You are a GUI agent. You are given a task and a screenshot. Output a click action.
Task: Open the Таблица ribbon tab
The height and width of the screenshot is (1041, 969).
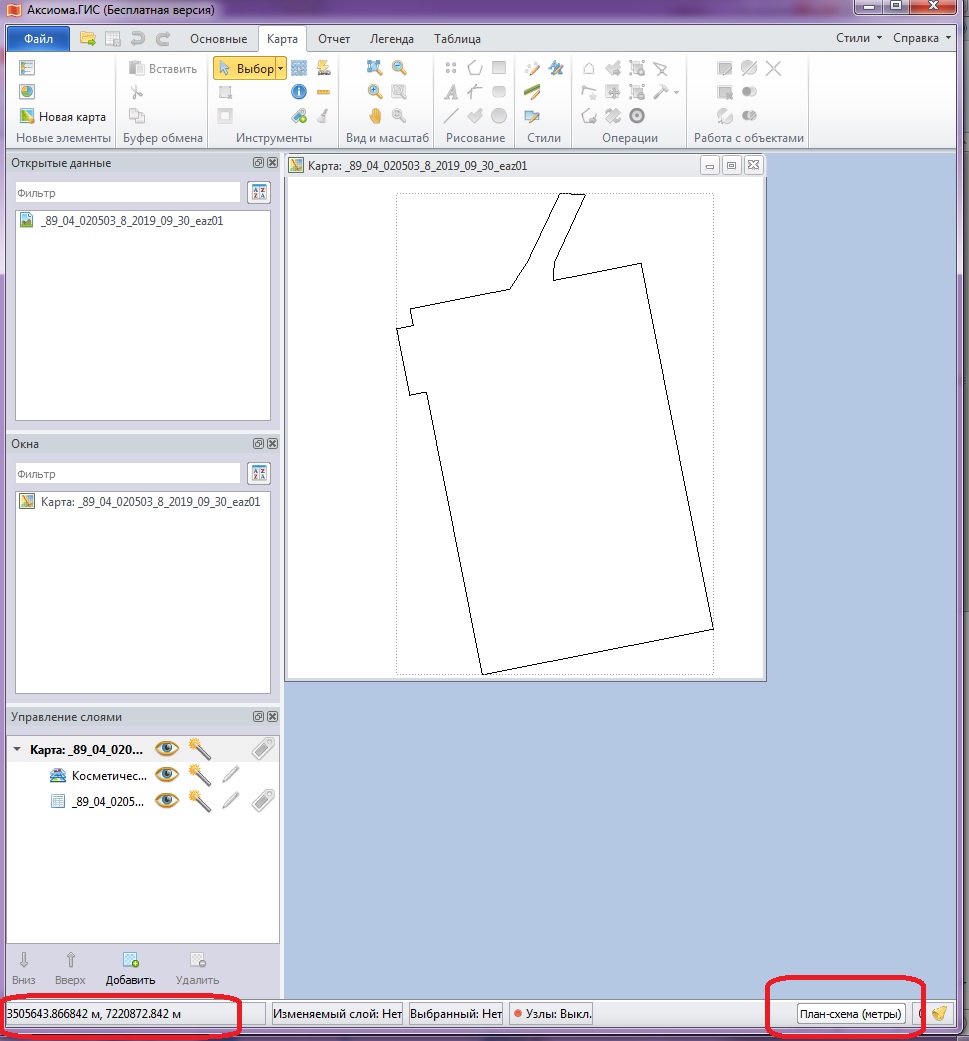click(x=457, y=39)
